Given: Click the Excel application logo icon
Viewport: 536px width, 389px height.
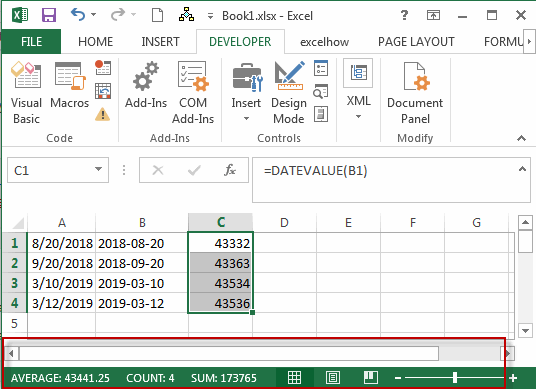Looking at the screenshot, I should point(20,15).
